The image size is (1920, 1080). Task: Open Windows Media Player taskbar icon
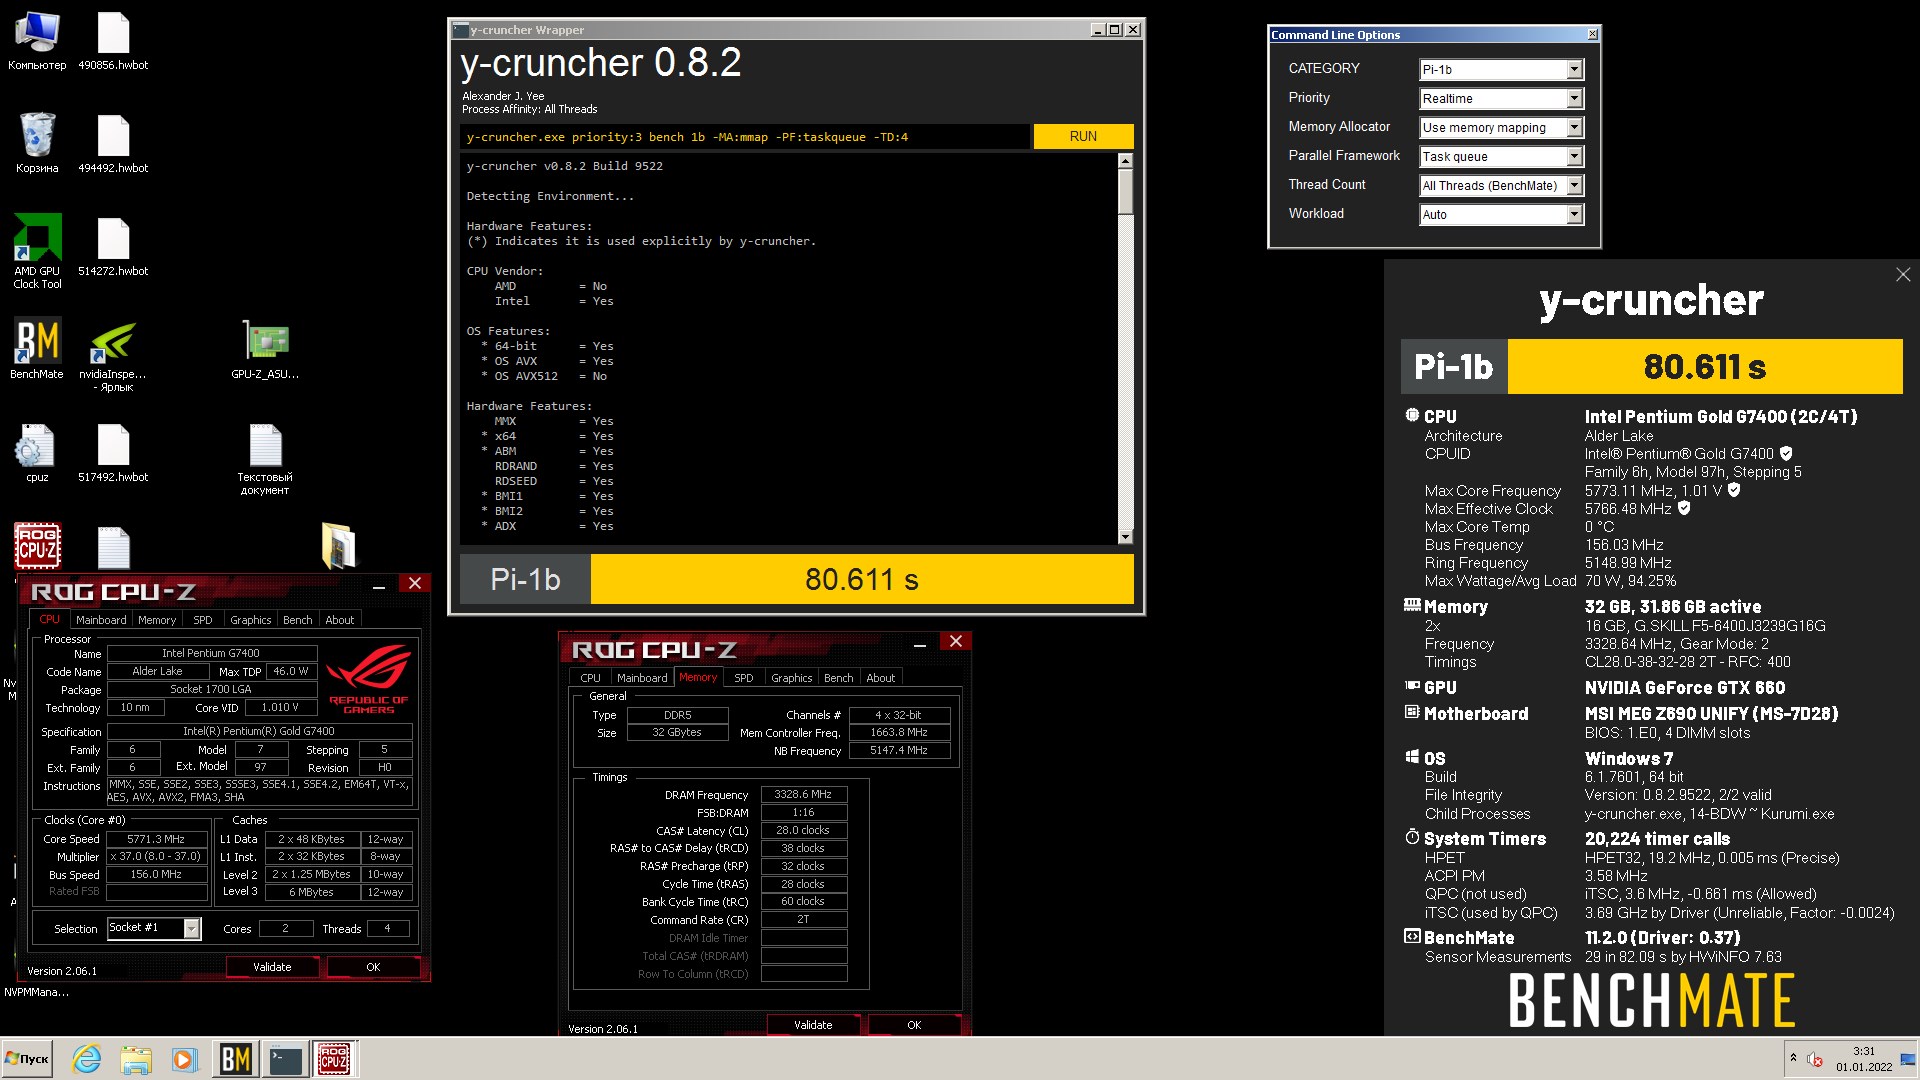coord(183,1059)
